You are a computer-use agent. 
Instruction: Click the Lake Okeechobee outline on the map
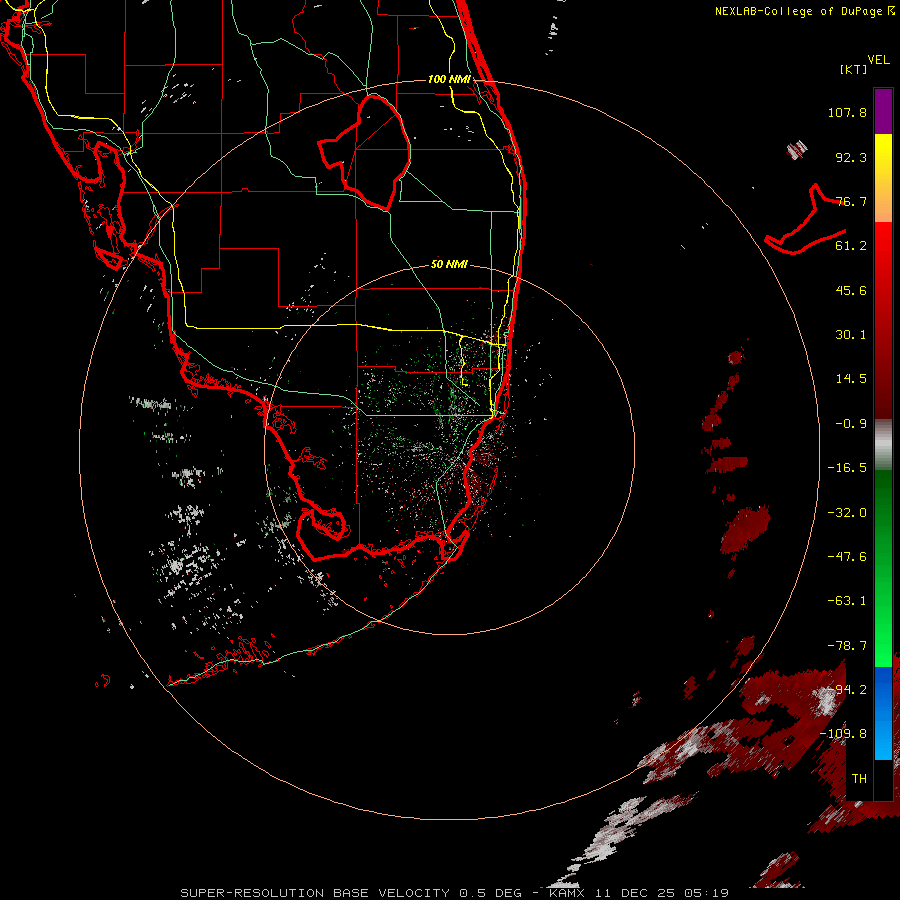pos(365,152)
